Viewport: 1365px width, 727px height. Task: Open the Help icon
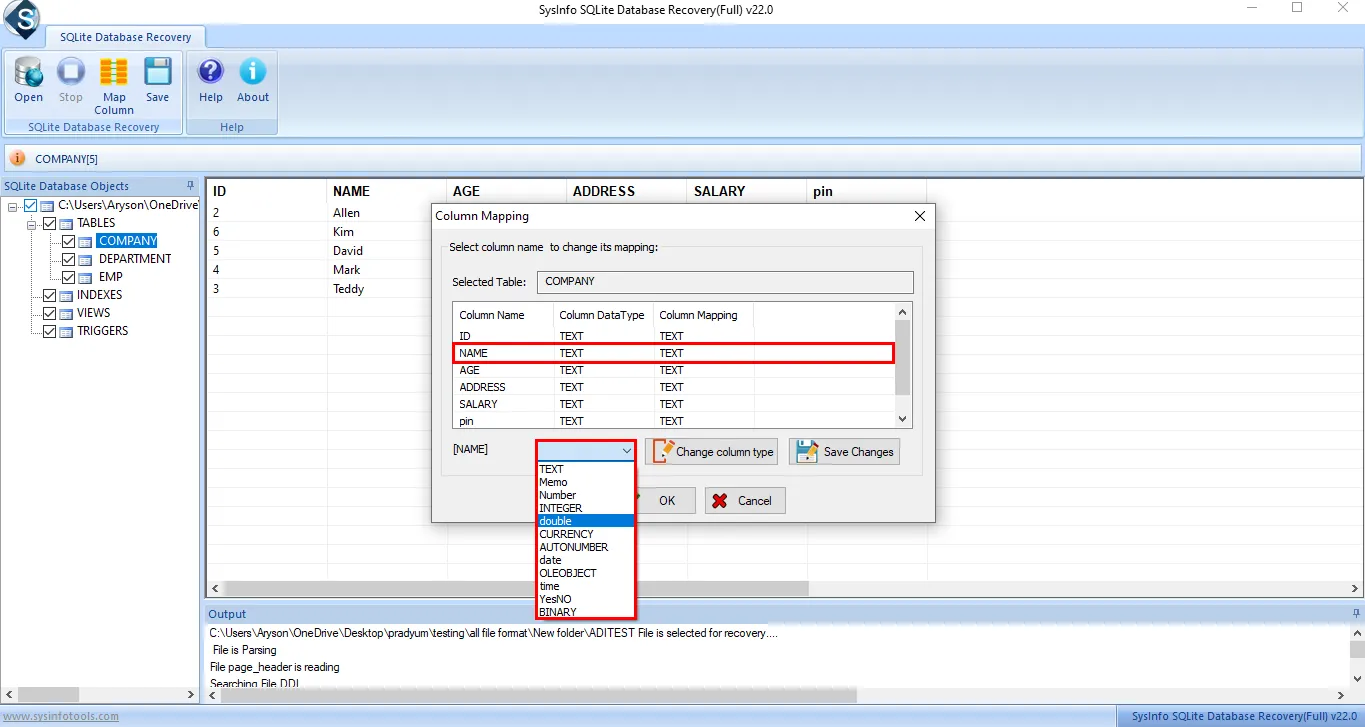pos(210,74)
